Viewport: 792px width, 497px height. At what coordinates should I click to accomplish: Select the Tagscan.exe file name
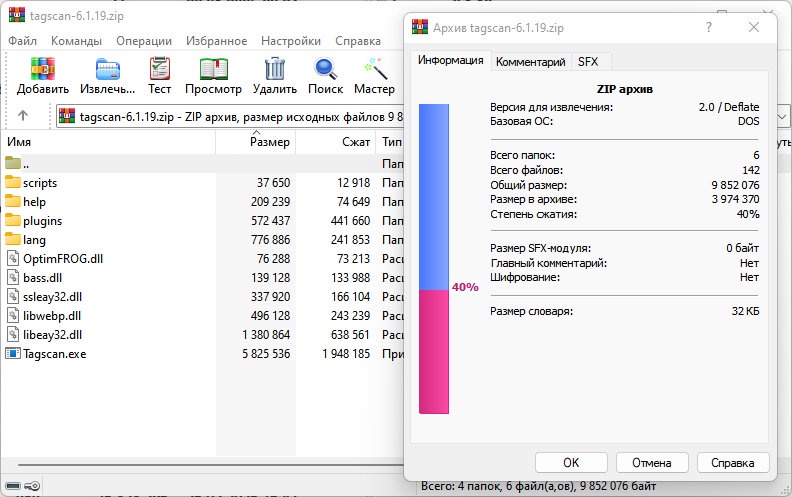55,354
